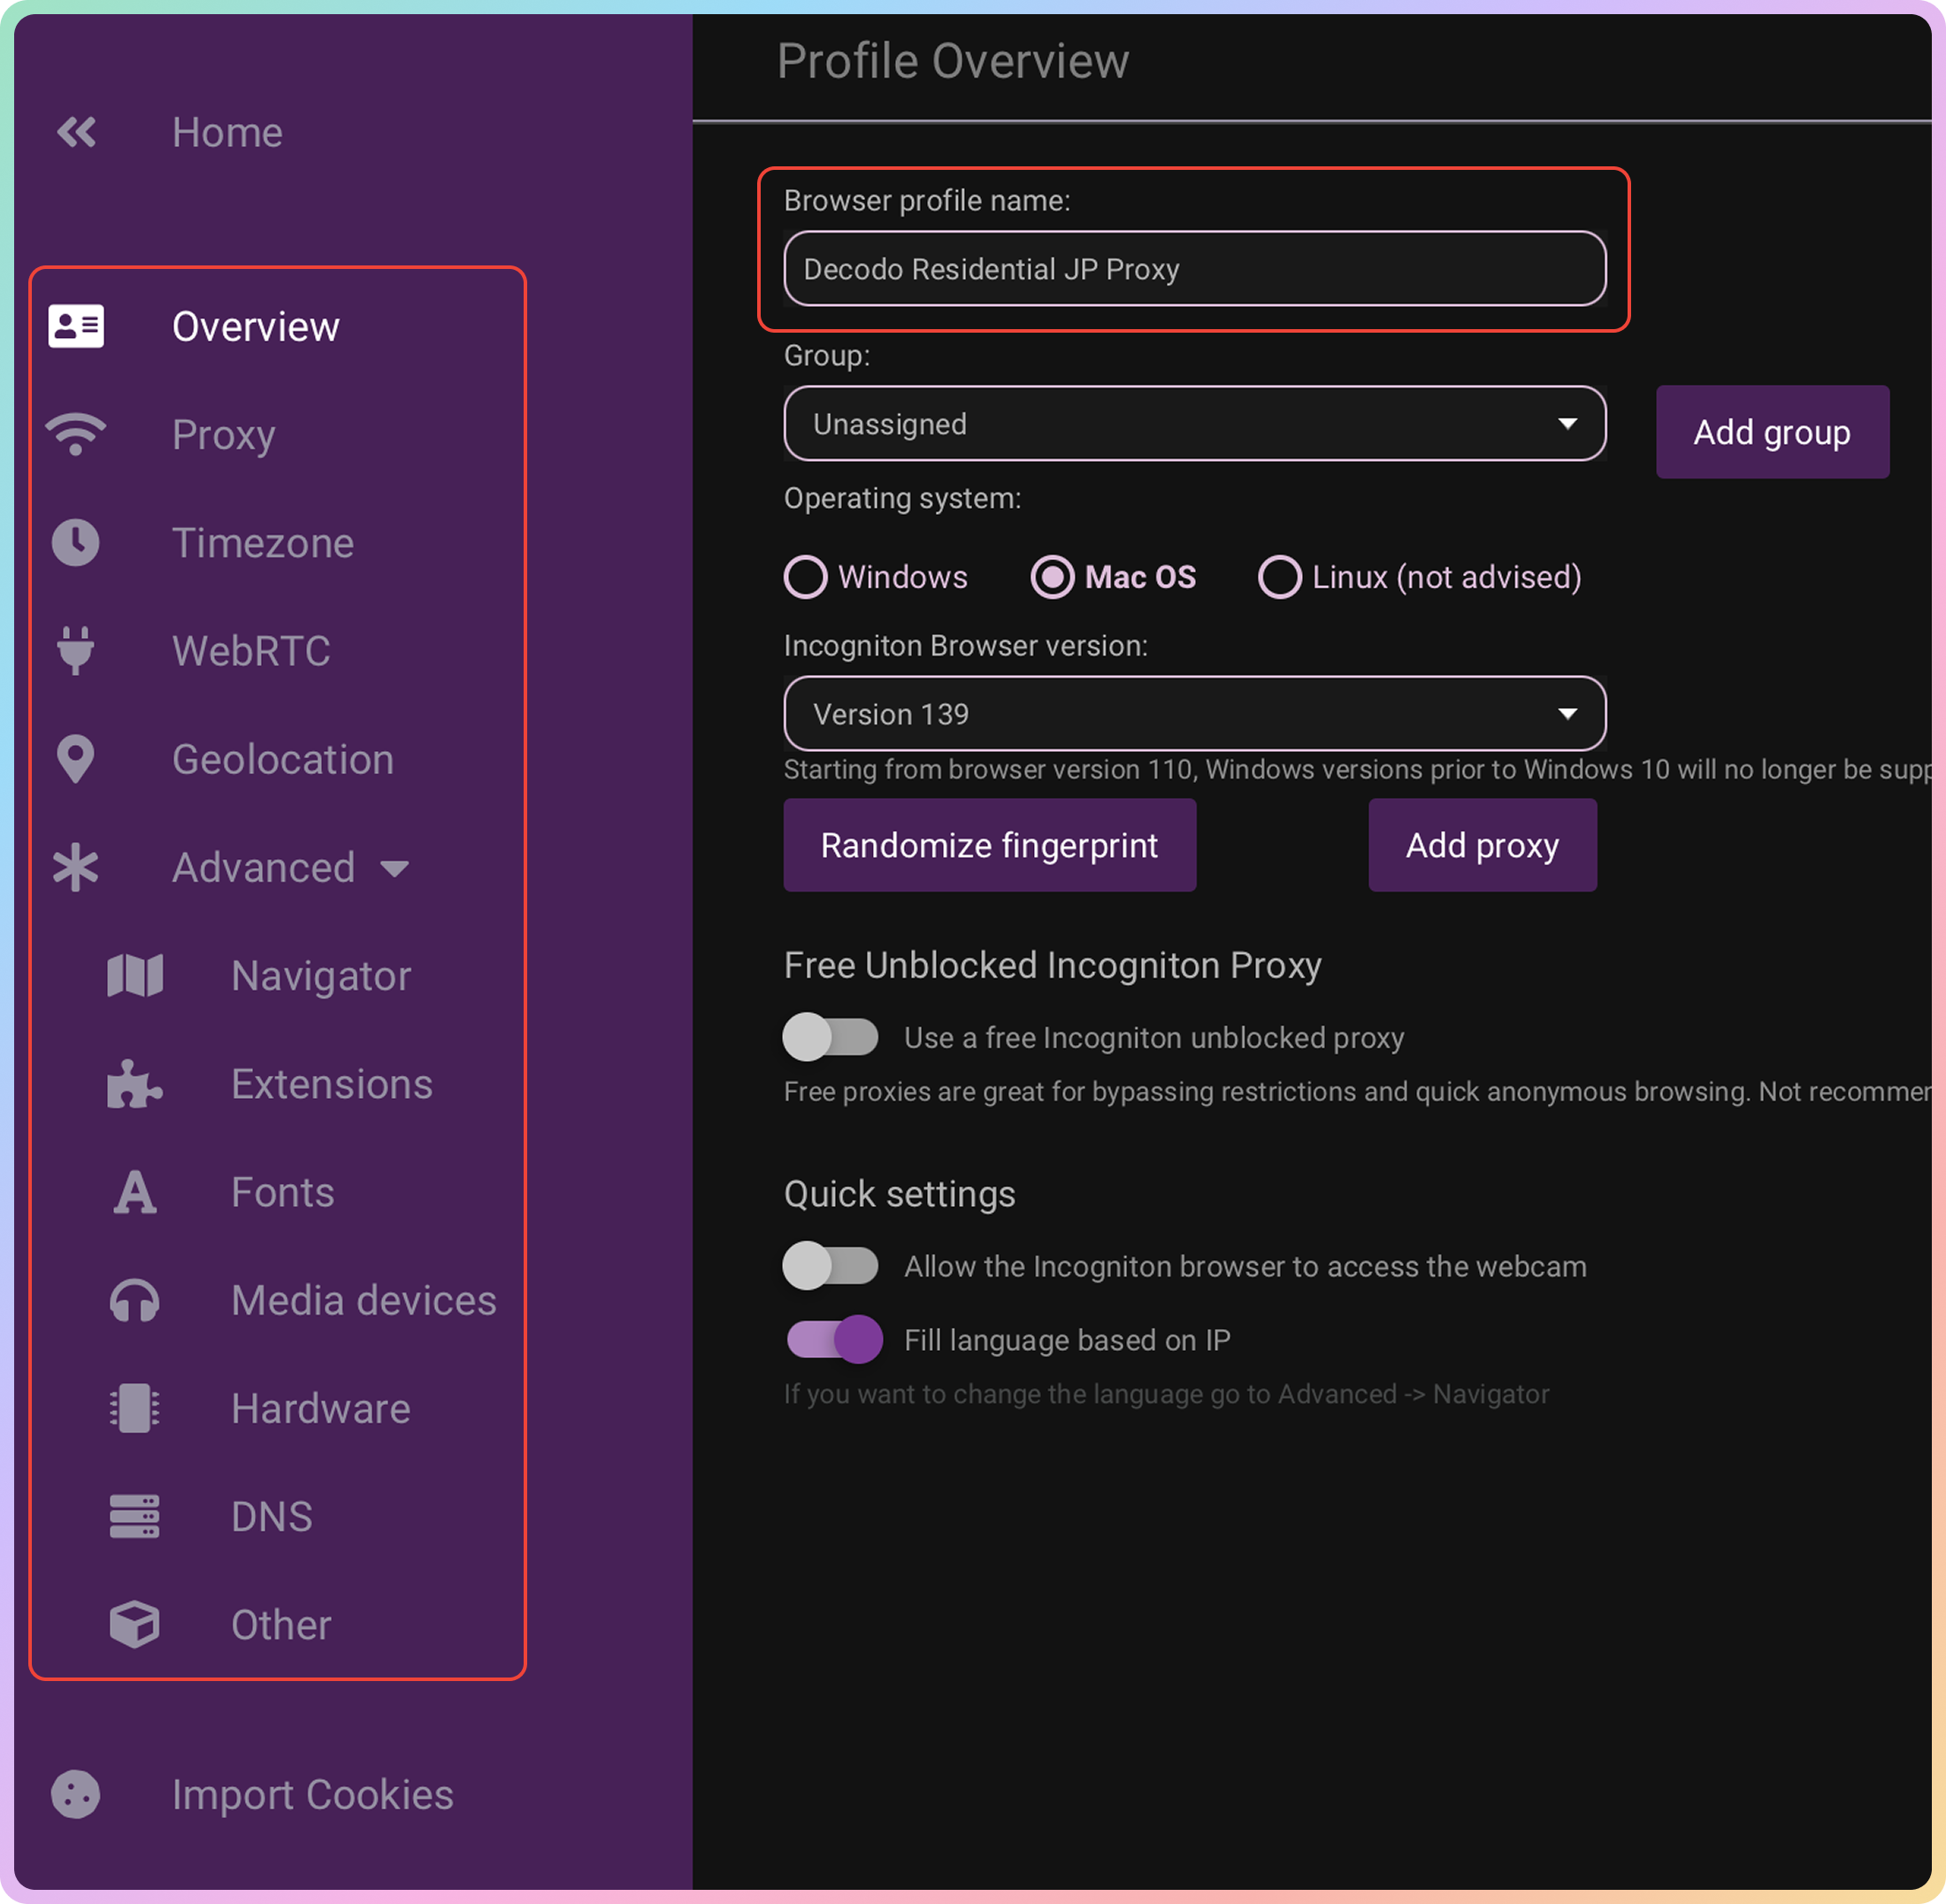Toggle webcam access for Incogniton browser
This screenshot has height=1904, width=1946.
coord(830,1266)
